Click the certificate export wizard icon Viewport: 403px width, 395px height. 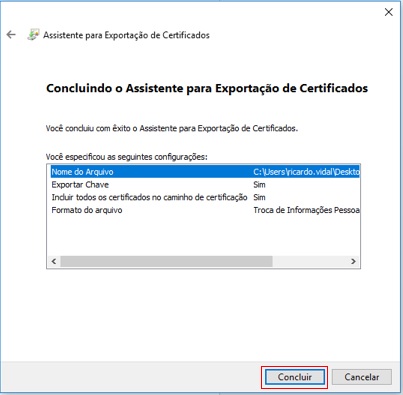tap(33, 35)
